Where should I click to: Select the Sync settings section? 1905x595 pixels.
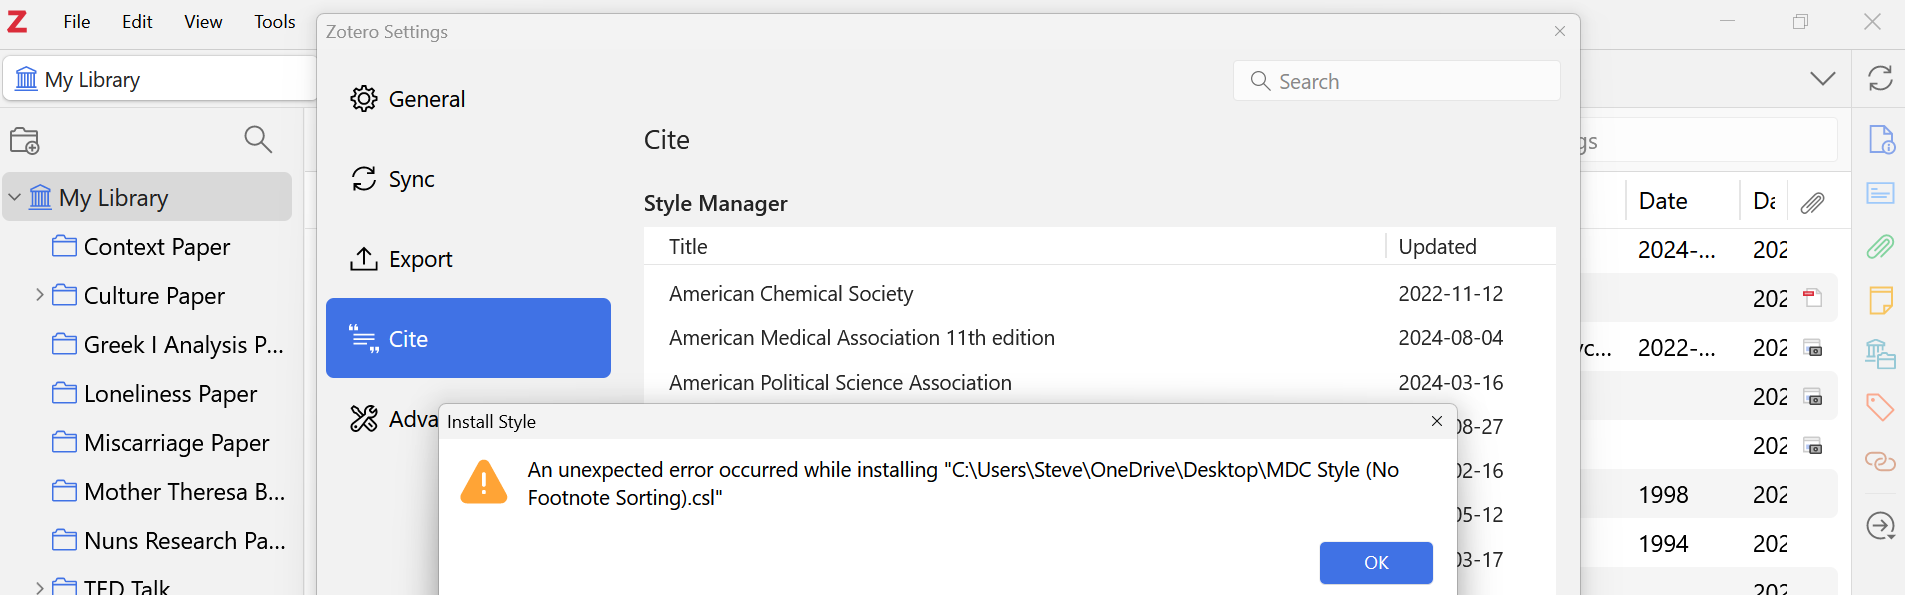pyautogui.click(x=411, y=179)
